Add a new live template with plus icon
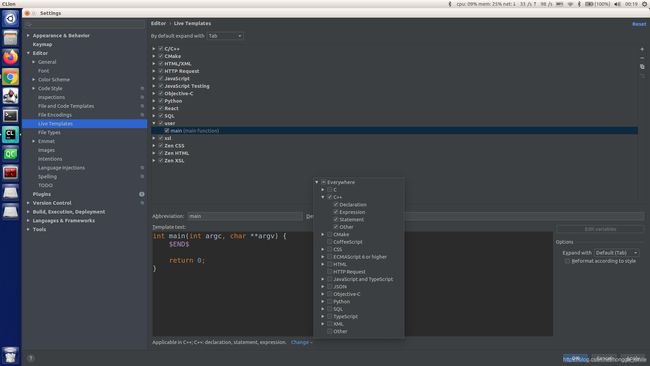Screen dimensions: 650x366 pos(642,49)
